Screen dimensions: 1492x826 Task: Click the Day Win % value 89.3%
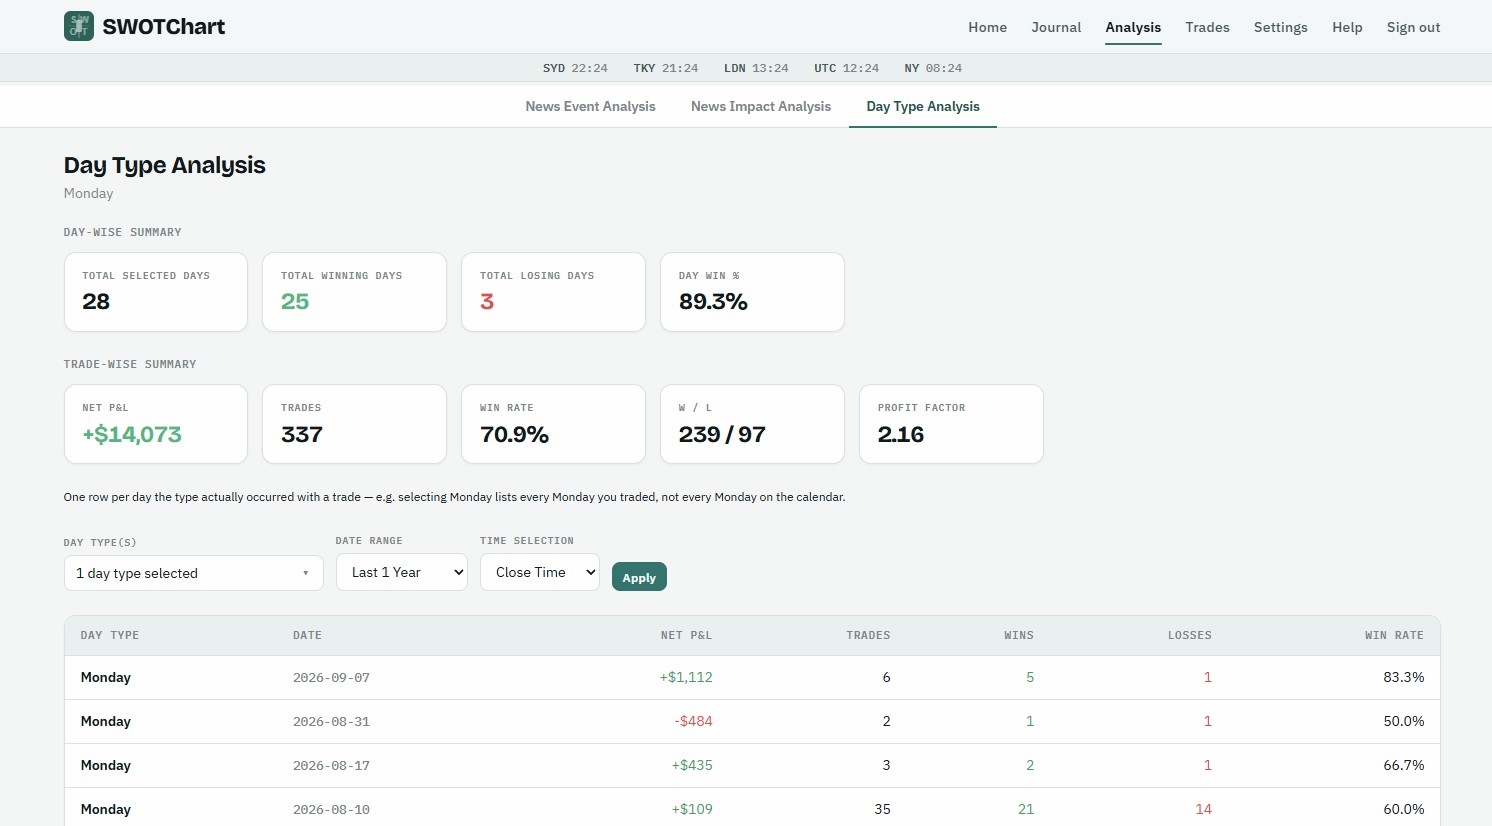click(x=713, y=302)
